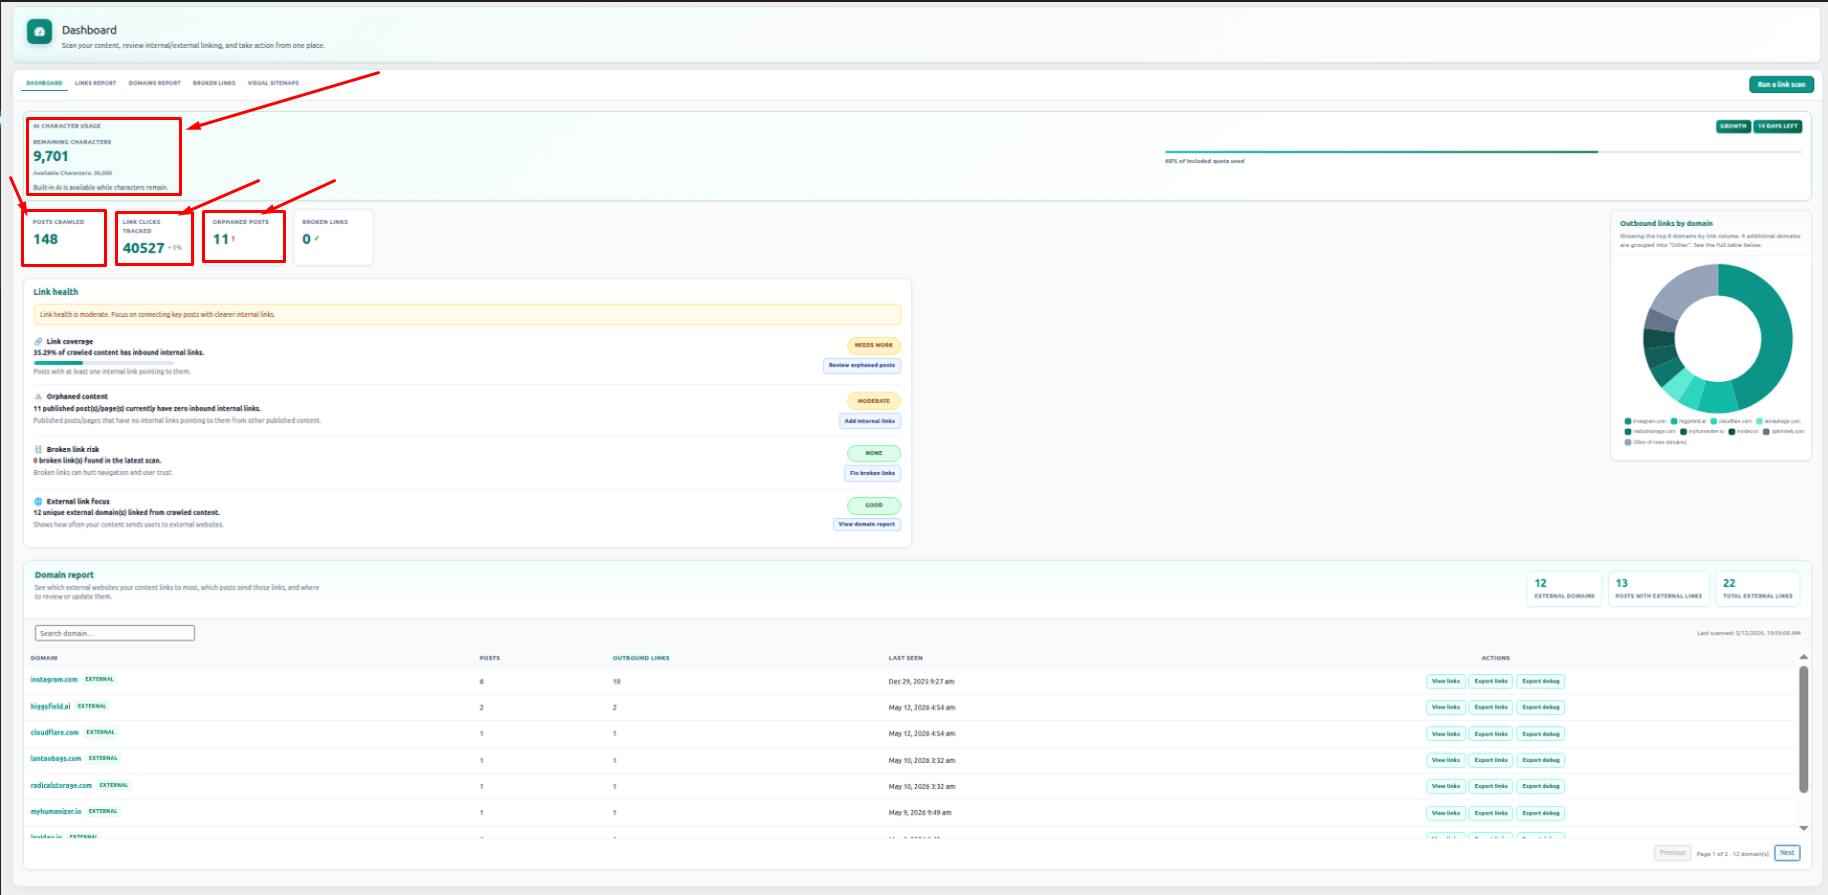This screenshot has height=895, width=1828.
Task: Click the Broken link risk icon
Action: click(x=38, y=450)
